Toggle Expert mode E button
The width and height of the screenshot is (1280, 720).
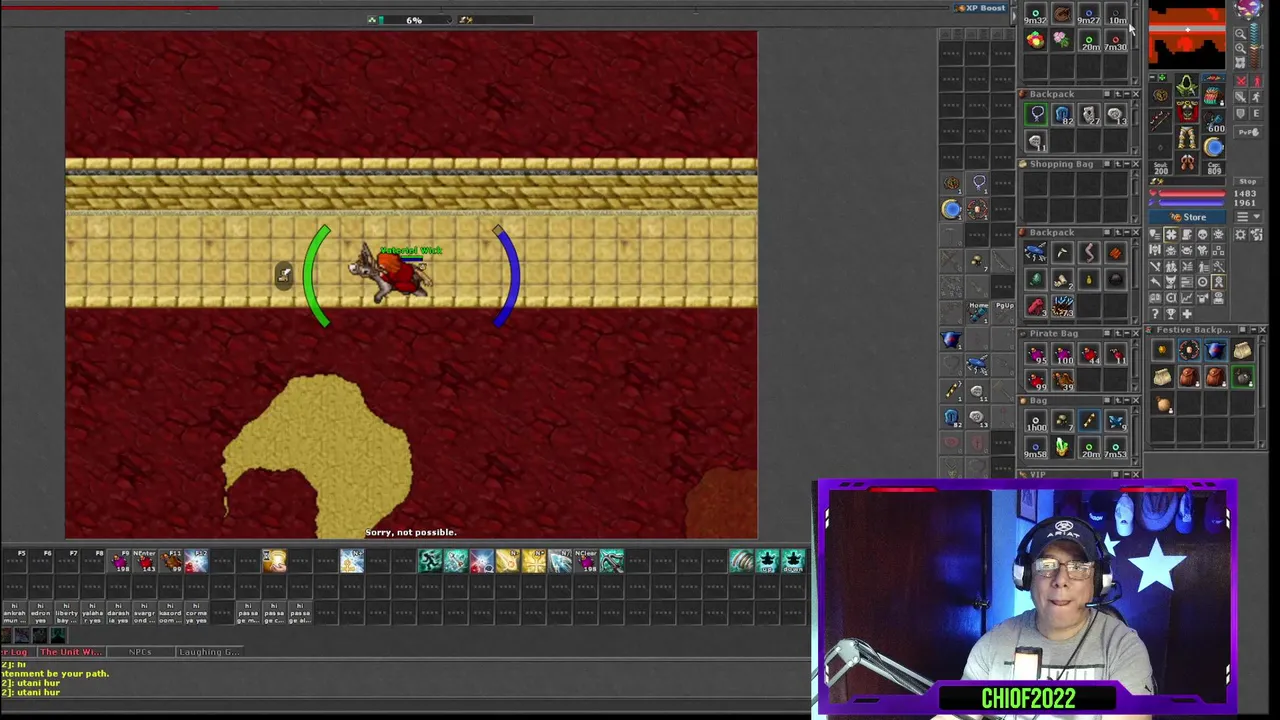tap(1256, 114)
